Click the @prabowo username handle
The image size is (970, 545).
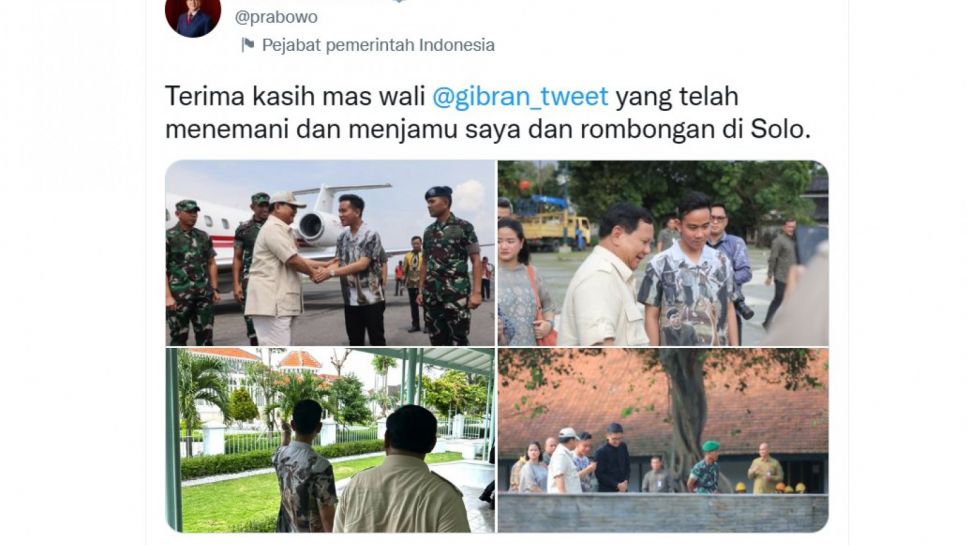click(x=276, y=17)
